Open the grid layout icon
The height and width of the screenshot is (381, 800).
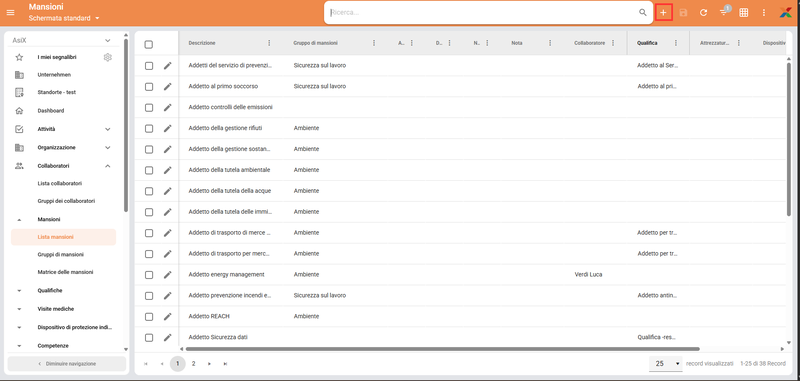click(x=744, y=13)
